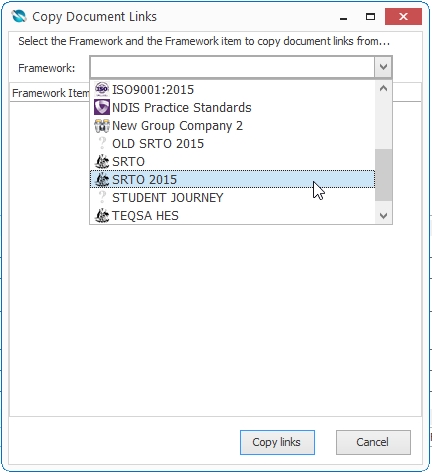Click the crest icon next to SRTO
The width and height of the screenshot is (432, 473).
(x=102, y=161)
